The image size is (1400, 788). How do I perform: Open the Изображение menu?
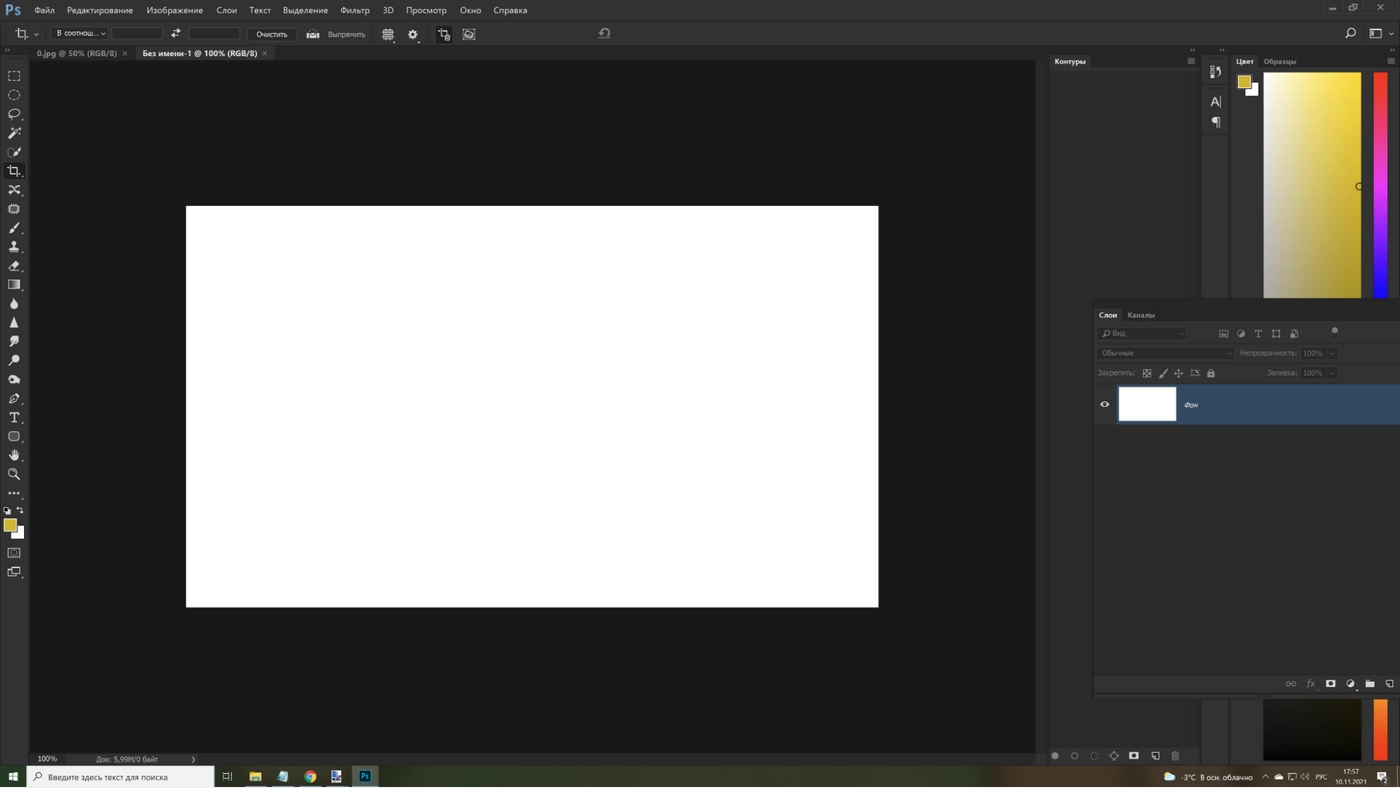pos(175,10)
